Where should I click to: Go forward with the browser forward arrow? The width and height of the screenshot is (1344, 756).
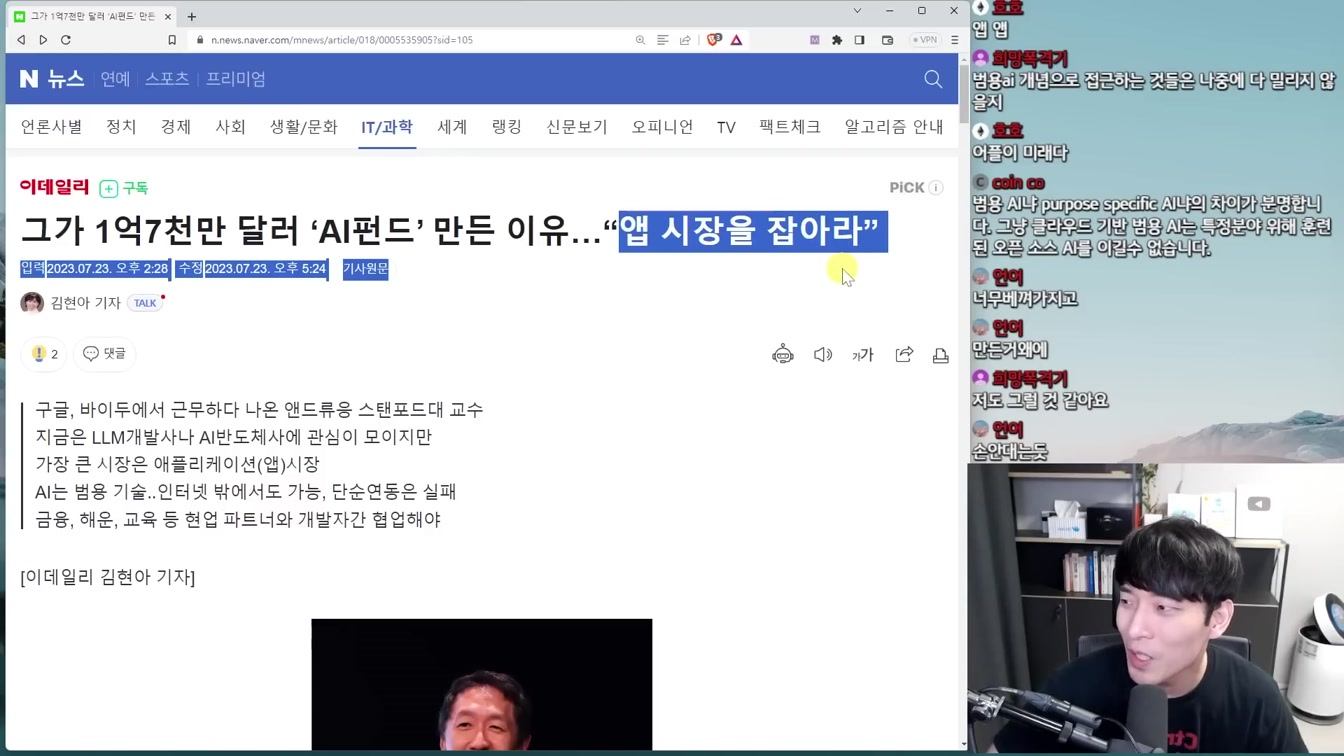[43, 40]
